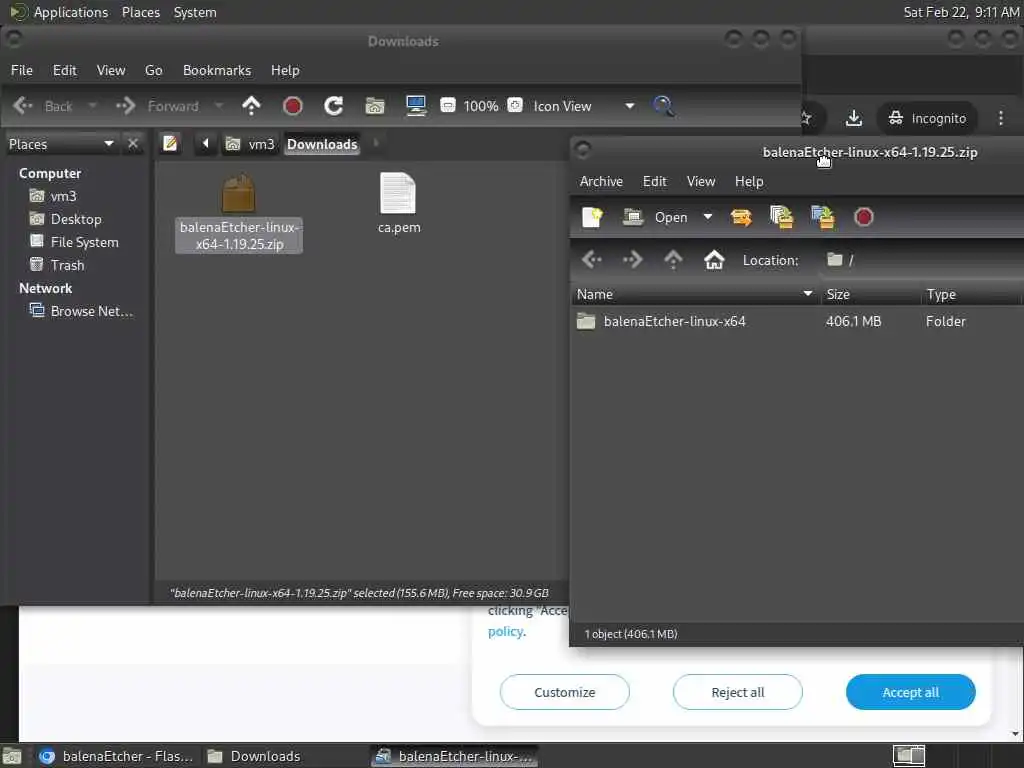Image resolution: width=1024 pixels, height=768 pixels.
Task: Click the Add folder to archive icon
Action: [x=823, y=217]
